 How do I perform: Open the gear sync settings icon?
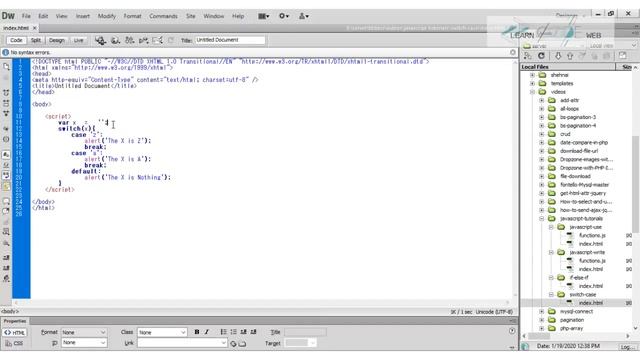[x=284, y=16]
